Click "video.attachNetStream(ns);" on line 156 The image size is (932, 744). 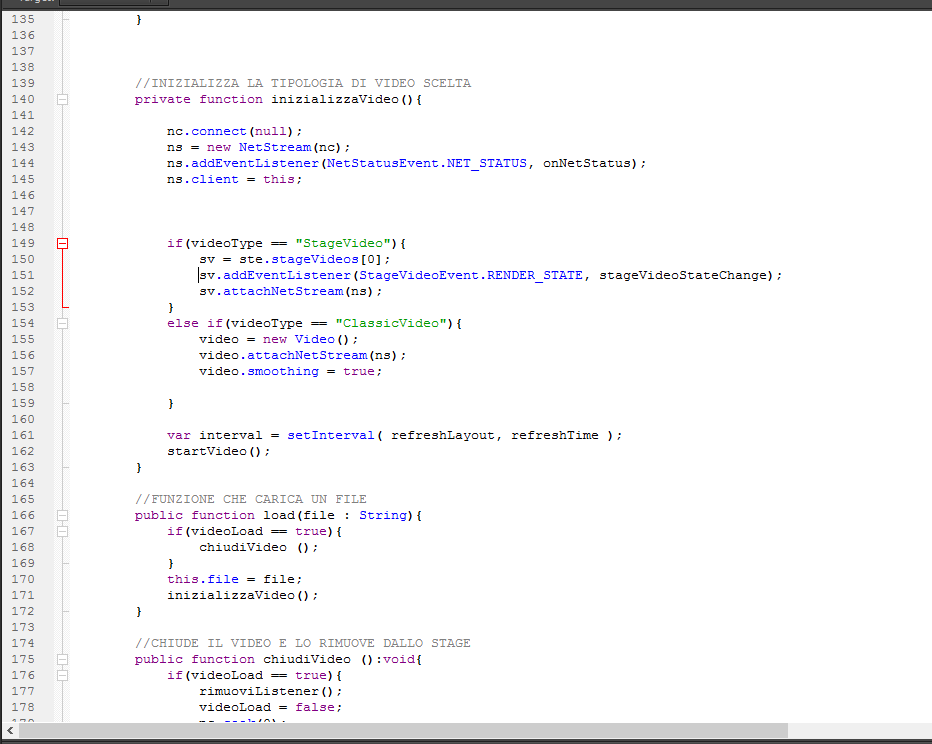pyautogui.click(x=303, y=355)
